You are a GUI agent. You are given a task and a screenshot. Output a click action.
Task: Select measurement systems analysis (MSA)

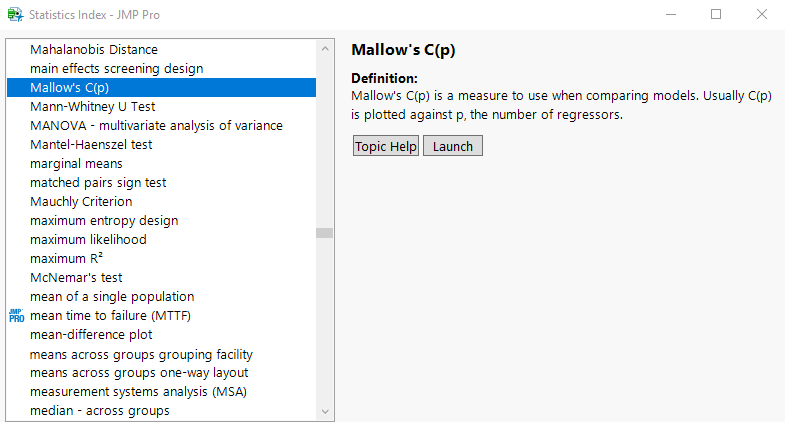(138, 391)
